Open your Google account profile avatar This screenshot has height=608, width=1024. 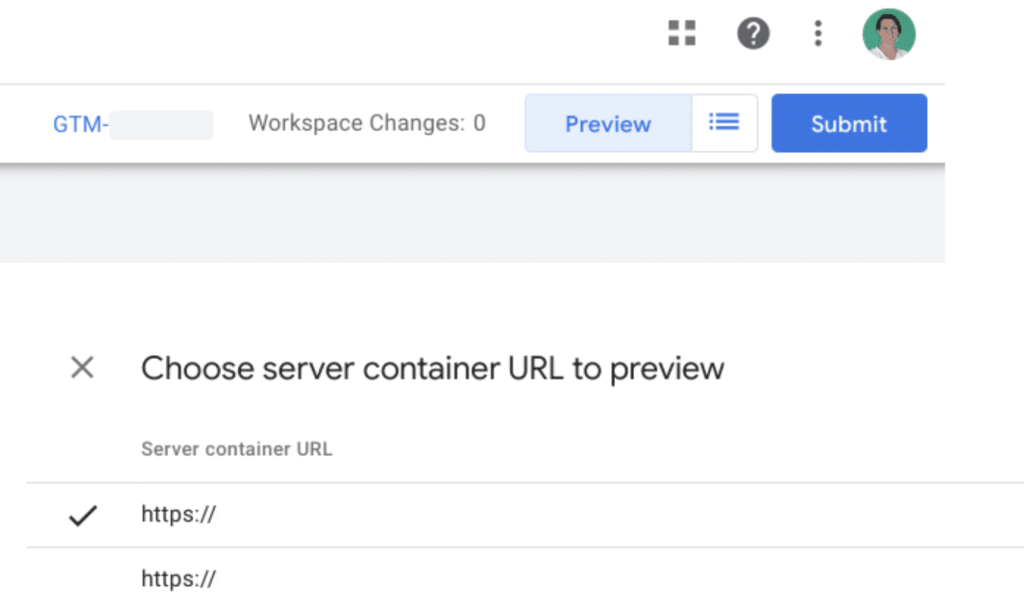(889, 33)
